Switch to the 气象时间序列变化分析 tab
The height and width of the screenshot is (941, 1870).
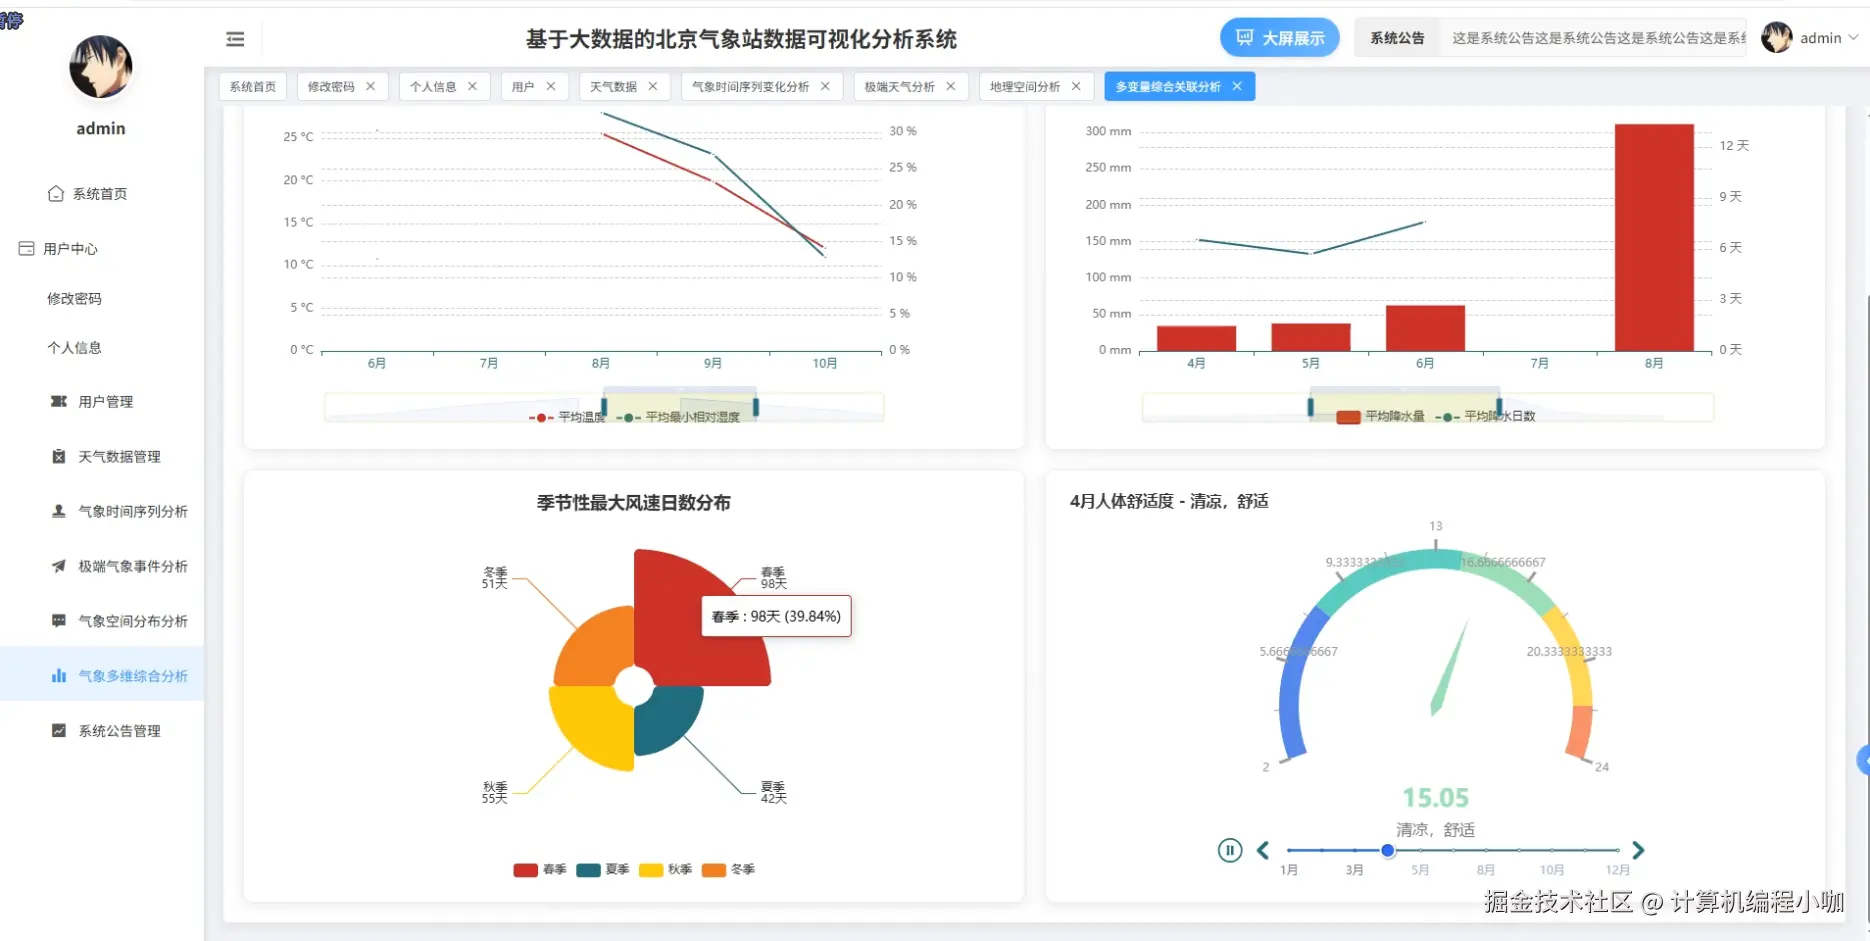click(x=751, y=87)
